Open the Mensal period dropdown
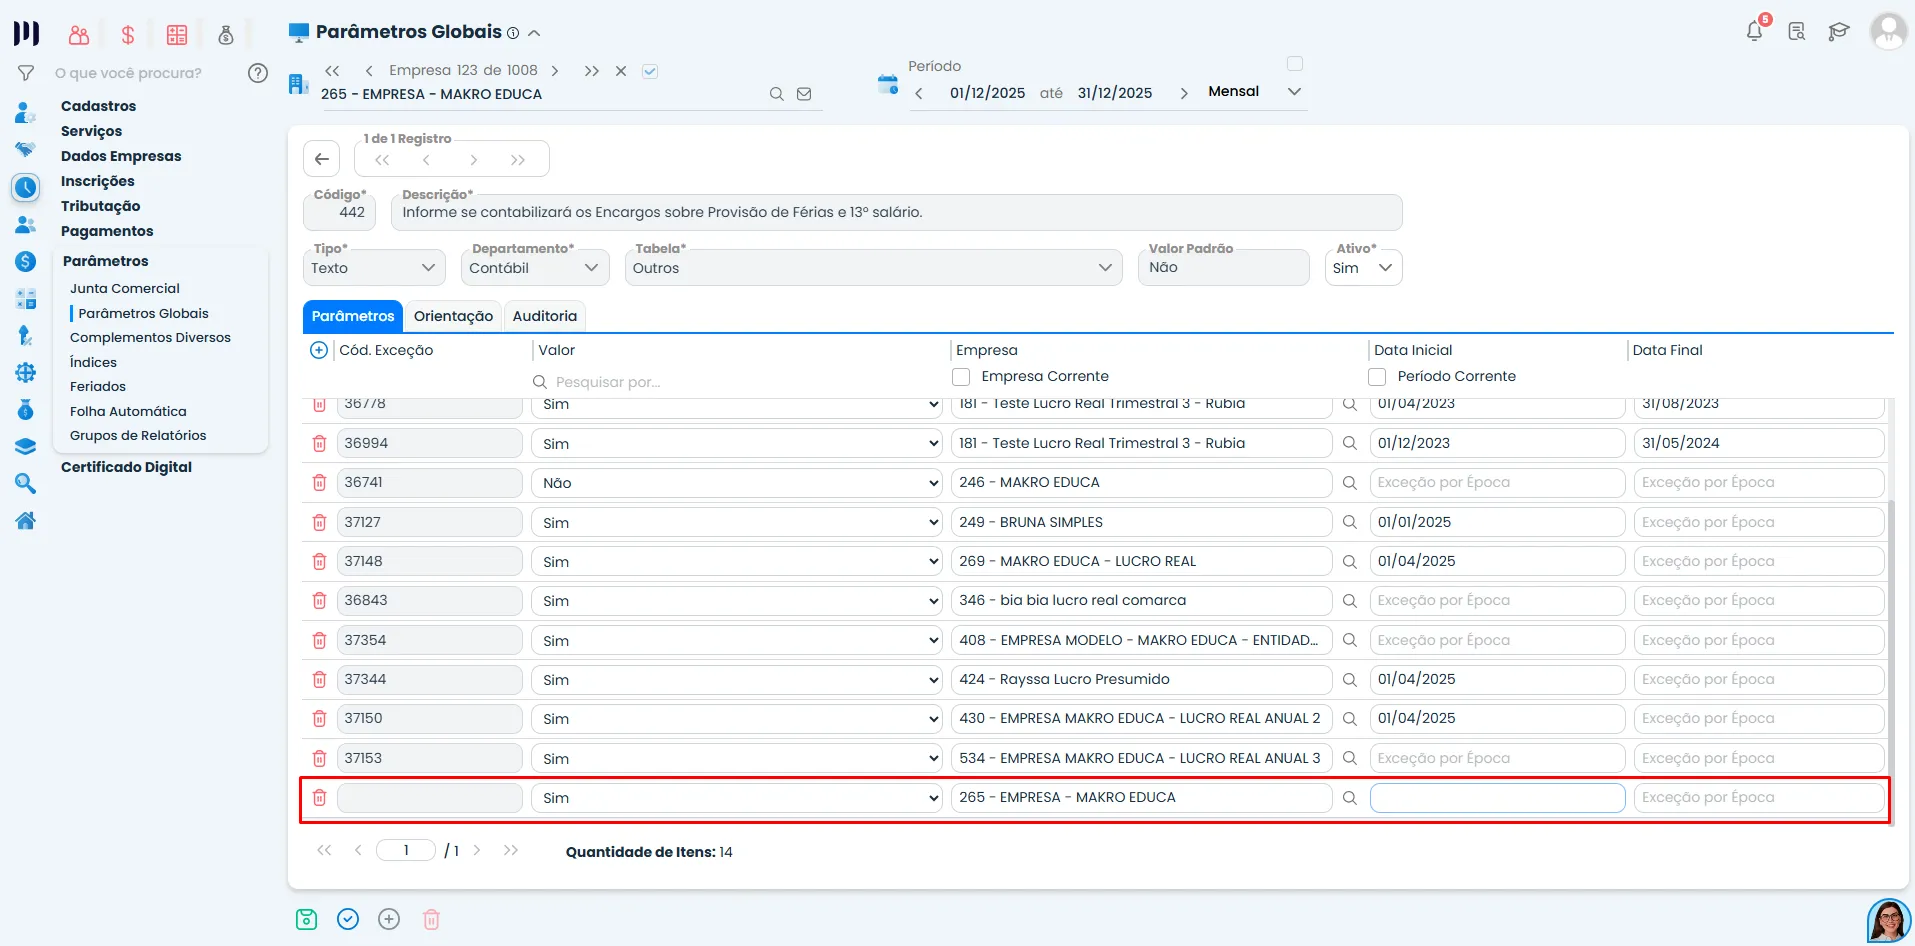This screenshot has width=1915, height=946. point(1255,91)
